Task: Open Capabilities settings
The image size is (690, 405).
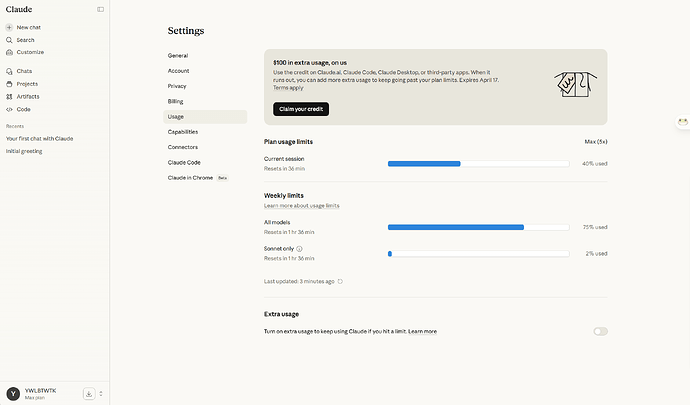Action: [183, 132]
